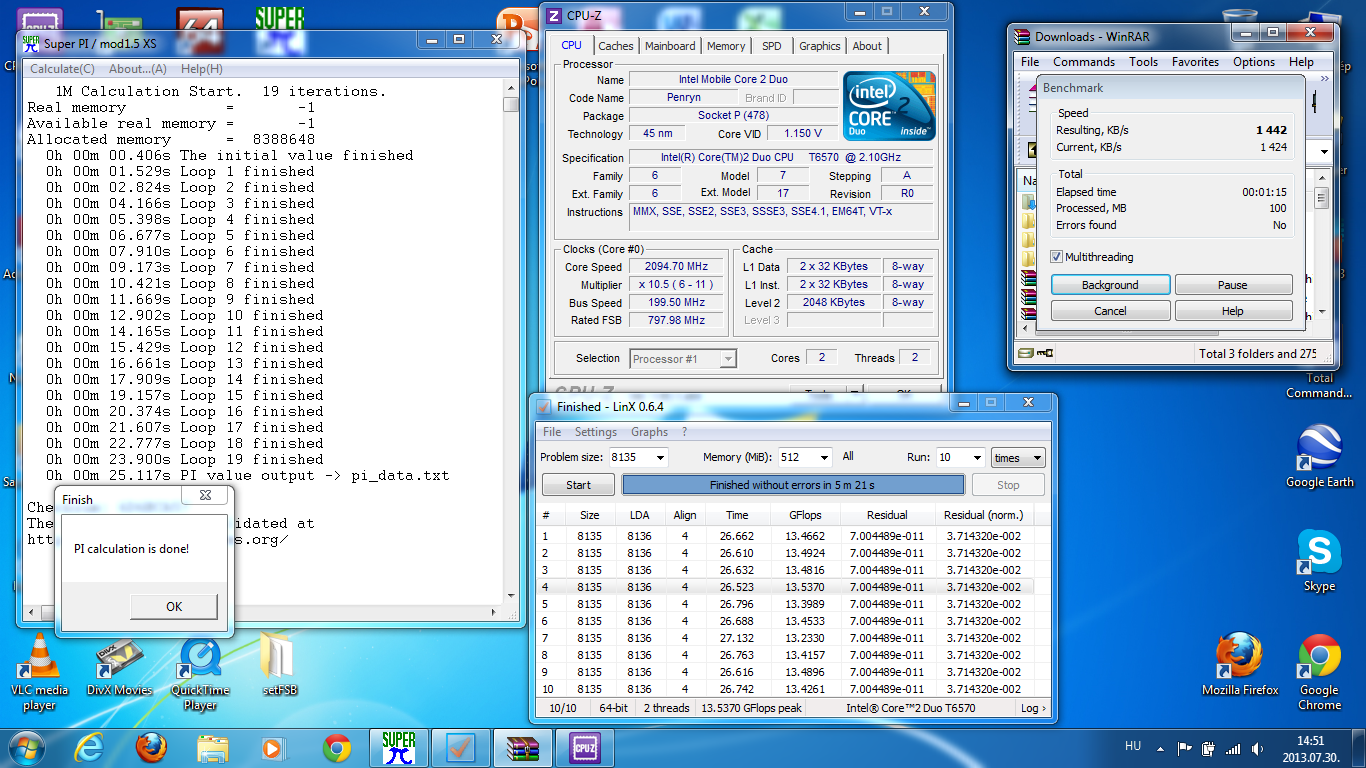Switch to the Mainboard tab in CPU-Z
The width and height of the screenshot is (1366, 768).
pos(670,46)
